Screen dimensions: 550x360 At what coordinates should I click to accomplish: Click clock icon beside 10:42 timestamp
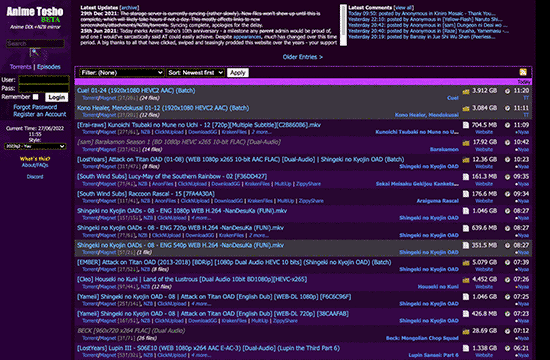click(x=507, y=142)
